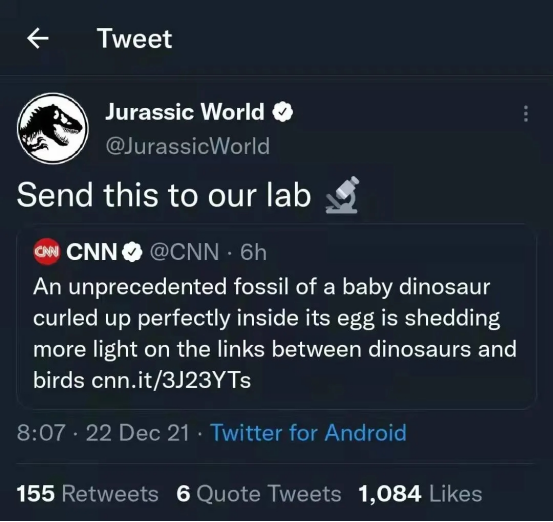View the 6 Quote Tweets list
Image resolution: width=553 pixels, height=522 pixels.
pos(259,493)
